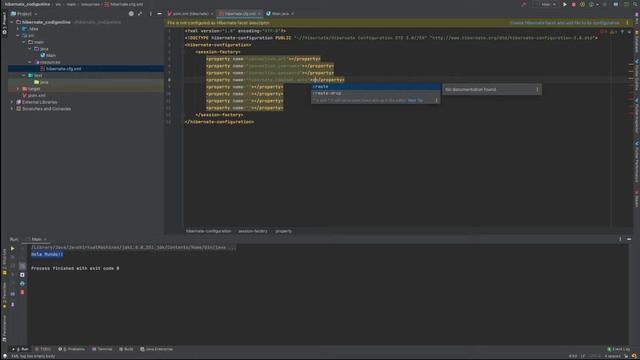Viewport: 640px width, 360px height.
Task: Open the Run tool window button at bottom
Action: [20, 349]
